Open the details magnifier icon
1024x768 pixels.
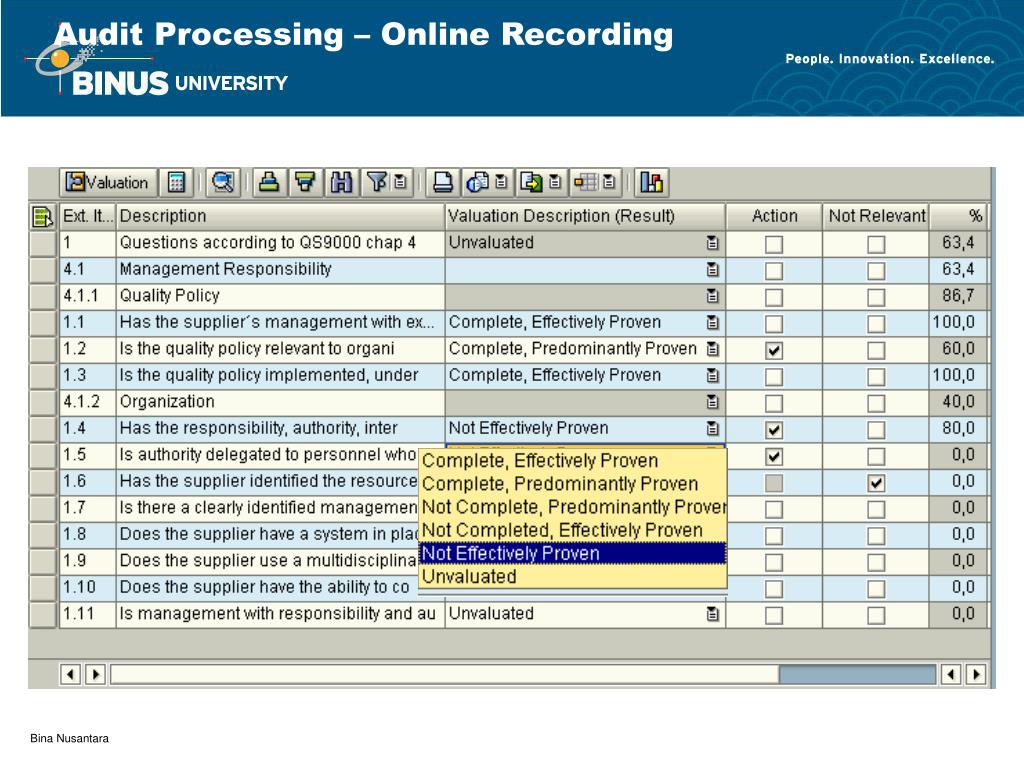pos(223,182)
